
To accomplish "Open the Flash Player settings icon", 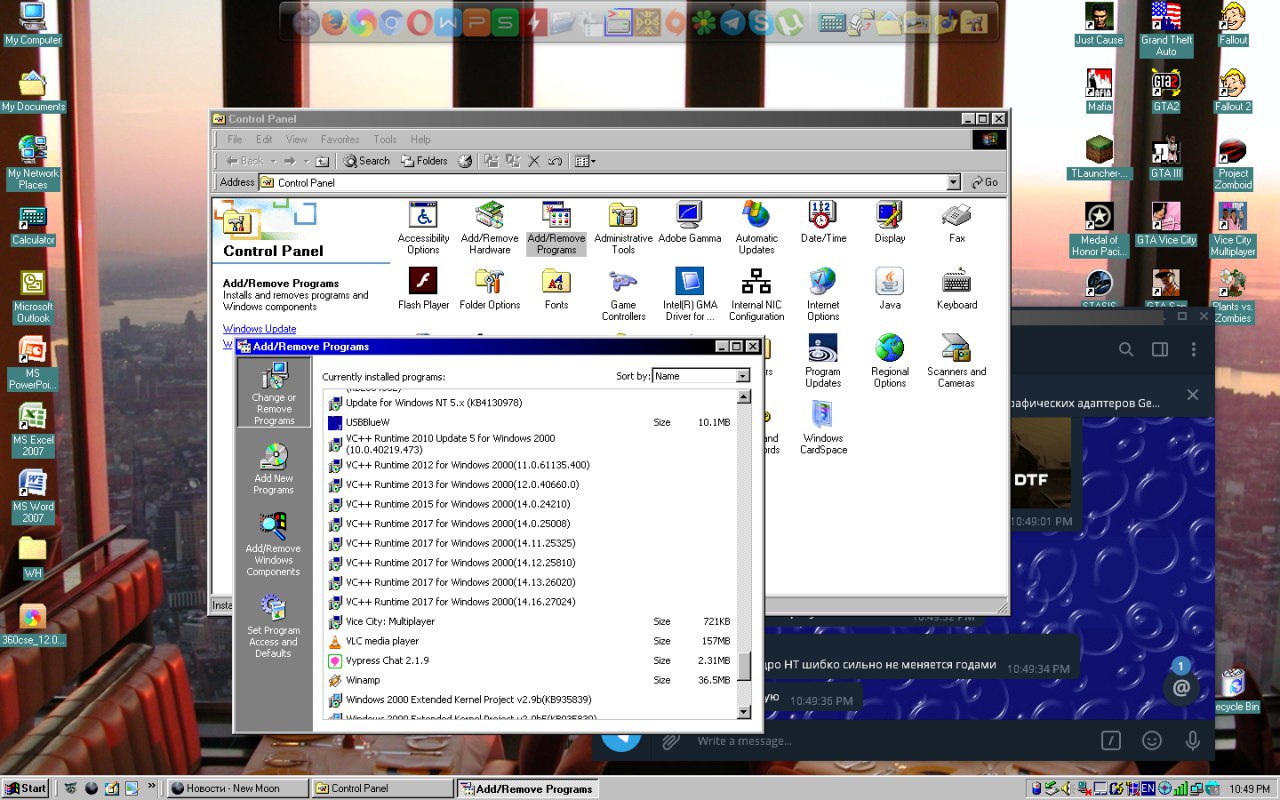I will 423,288.
